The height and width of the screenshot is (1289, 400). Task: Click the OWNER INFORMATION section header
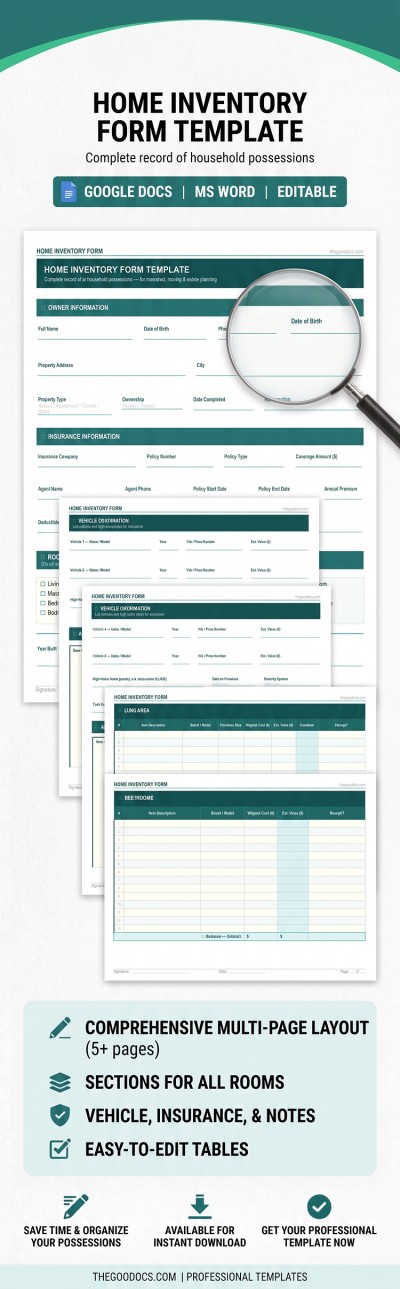click(x=200, y=308)
